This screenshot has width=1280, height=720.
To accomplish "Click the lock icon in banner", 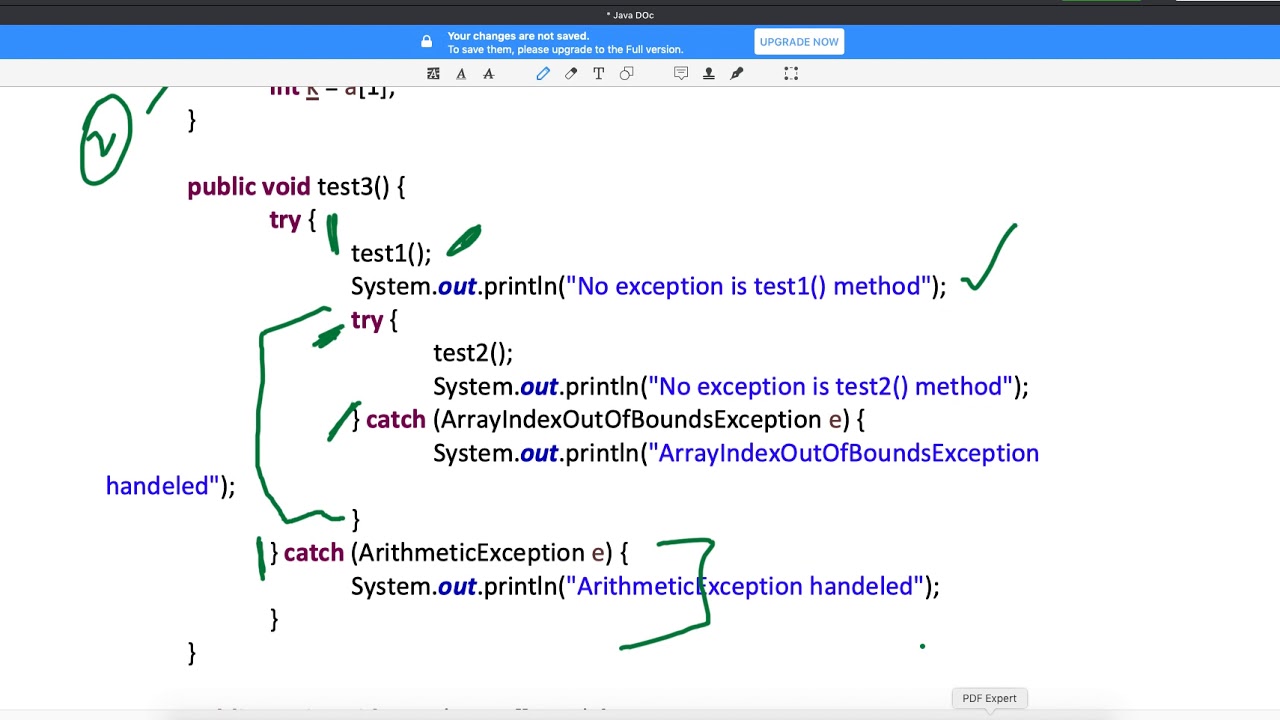I will 427,42.
